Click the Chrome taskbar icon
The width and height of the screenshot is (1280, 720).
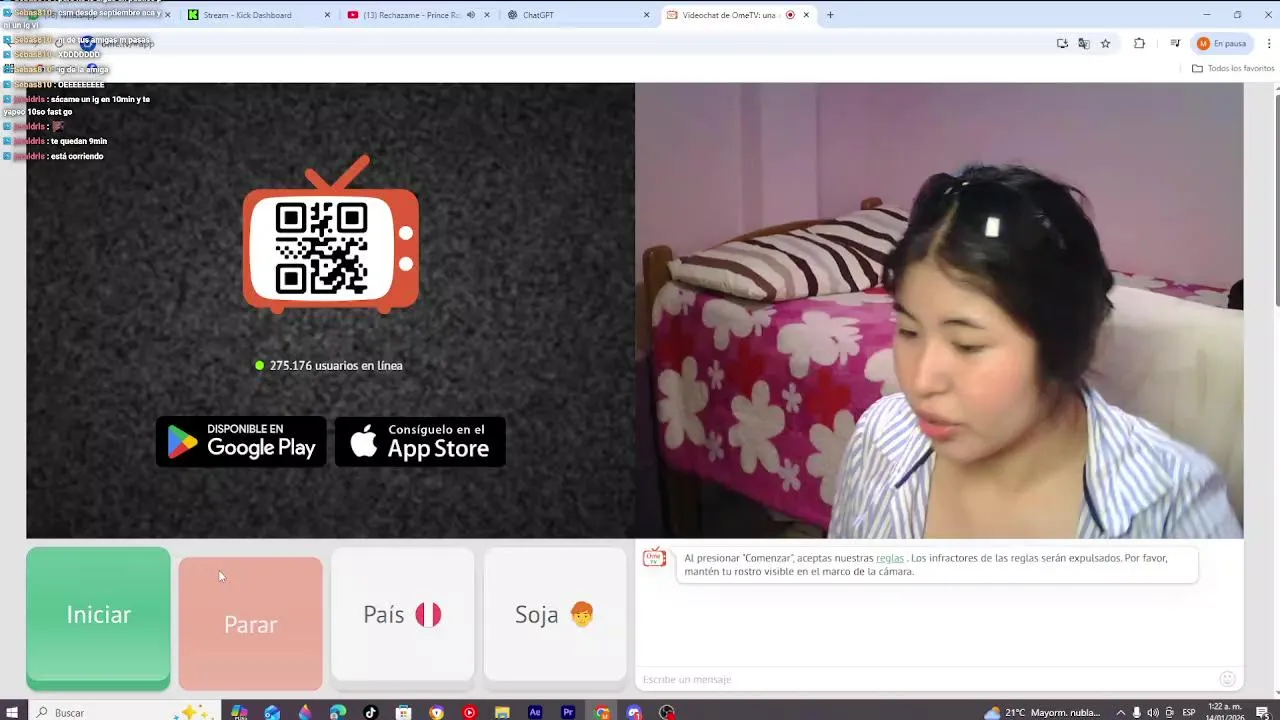click(x=601, y=712)
